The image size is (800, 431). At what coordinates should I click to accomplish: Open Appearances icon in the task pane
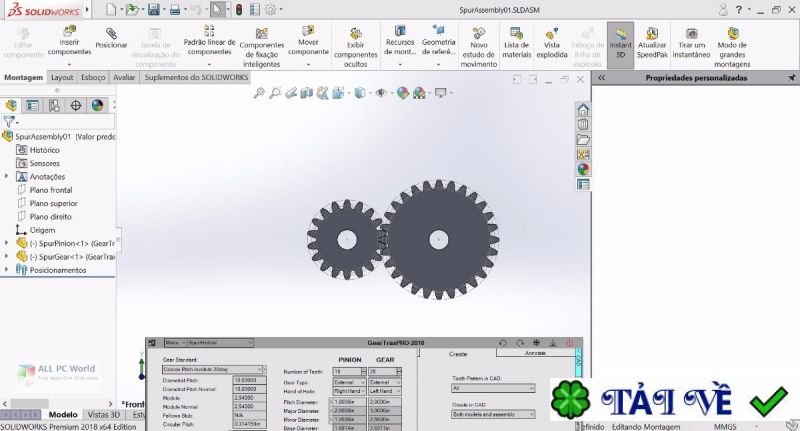point(583,169)
